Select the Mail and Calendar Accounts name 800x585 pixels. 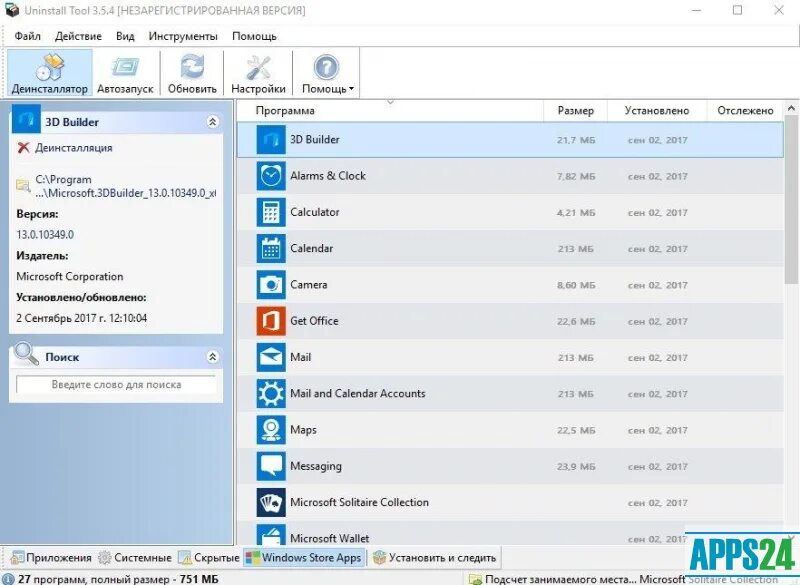[357, 393]
